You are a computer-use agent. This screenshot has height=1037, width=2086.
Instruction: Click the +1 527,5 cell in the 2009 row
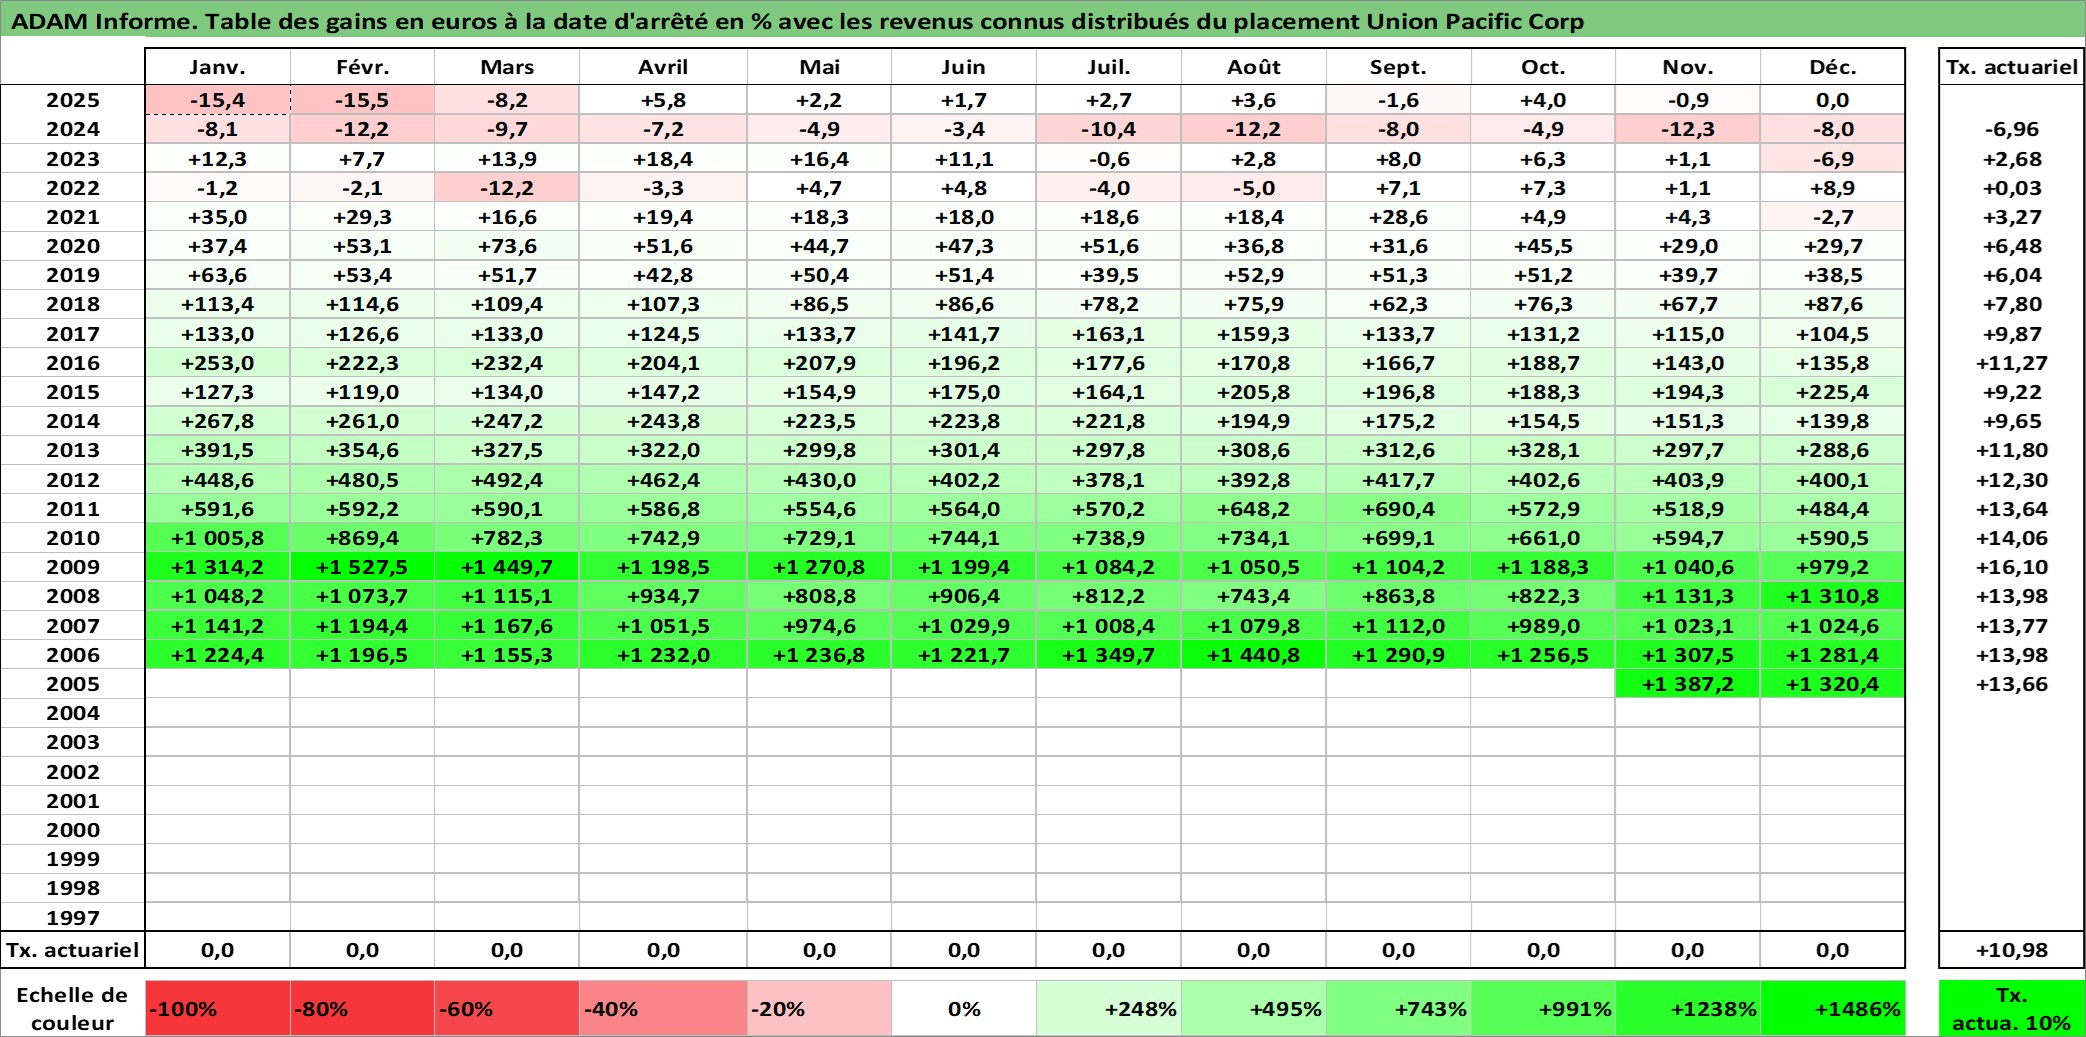click(x=362, y=567)
